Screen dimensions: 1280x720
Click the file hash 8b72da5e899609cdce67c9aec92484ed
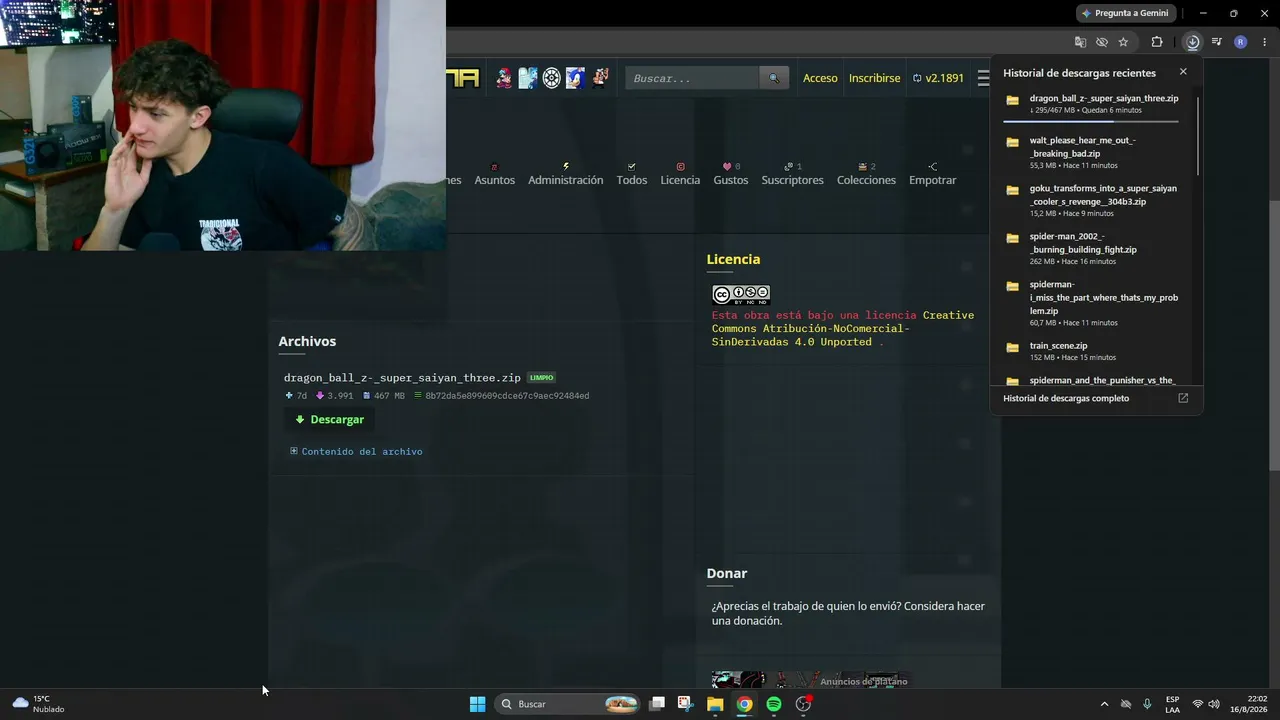[x=507, y=396]
